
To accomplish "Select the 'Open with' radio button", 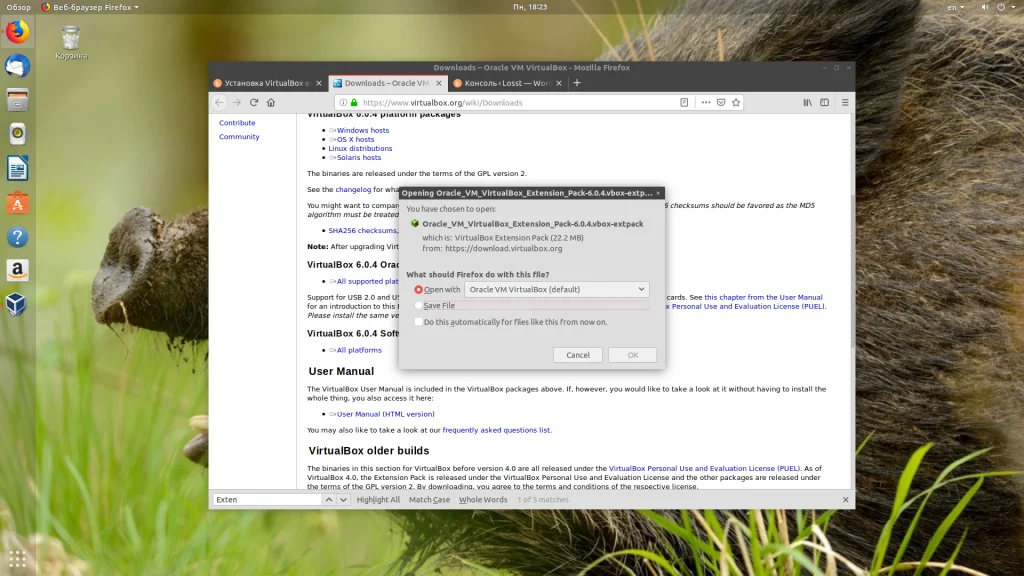I will (419, 290).
